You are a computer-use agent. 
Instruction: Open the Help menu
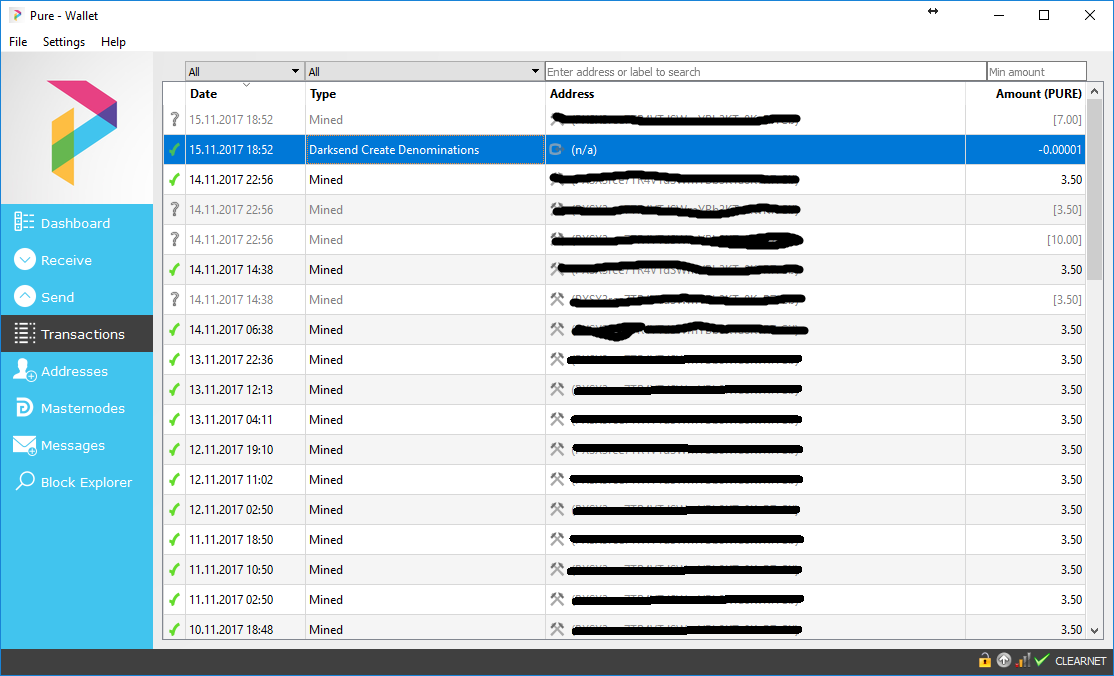click(113, 42)
